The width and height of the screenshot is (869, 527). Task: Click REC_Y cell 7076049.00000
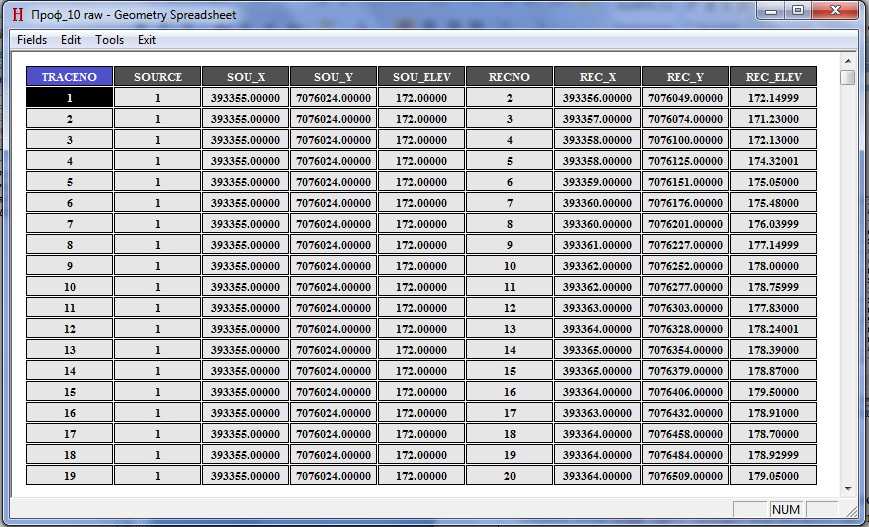pyautogui.click(x=686, y=98)
